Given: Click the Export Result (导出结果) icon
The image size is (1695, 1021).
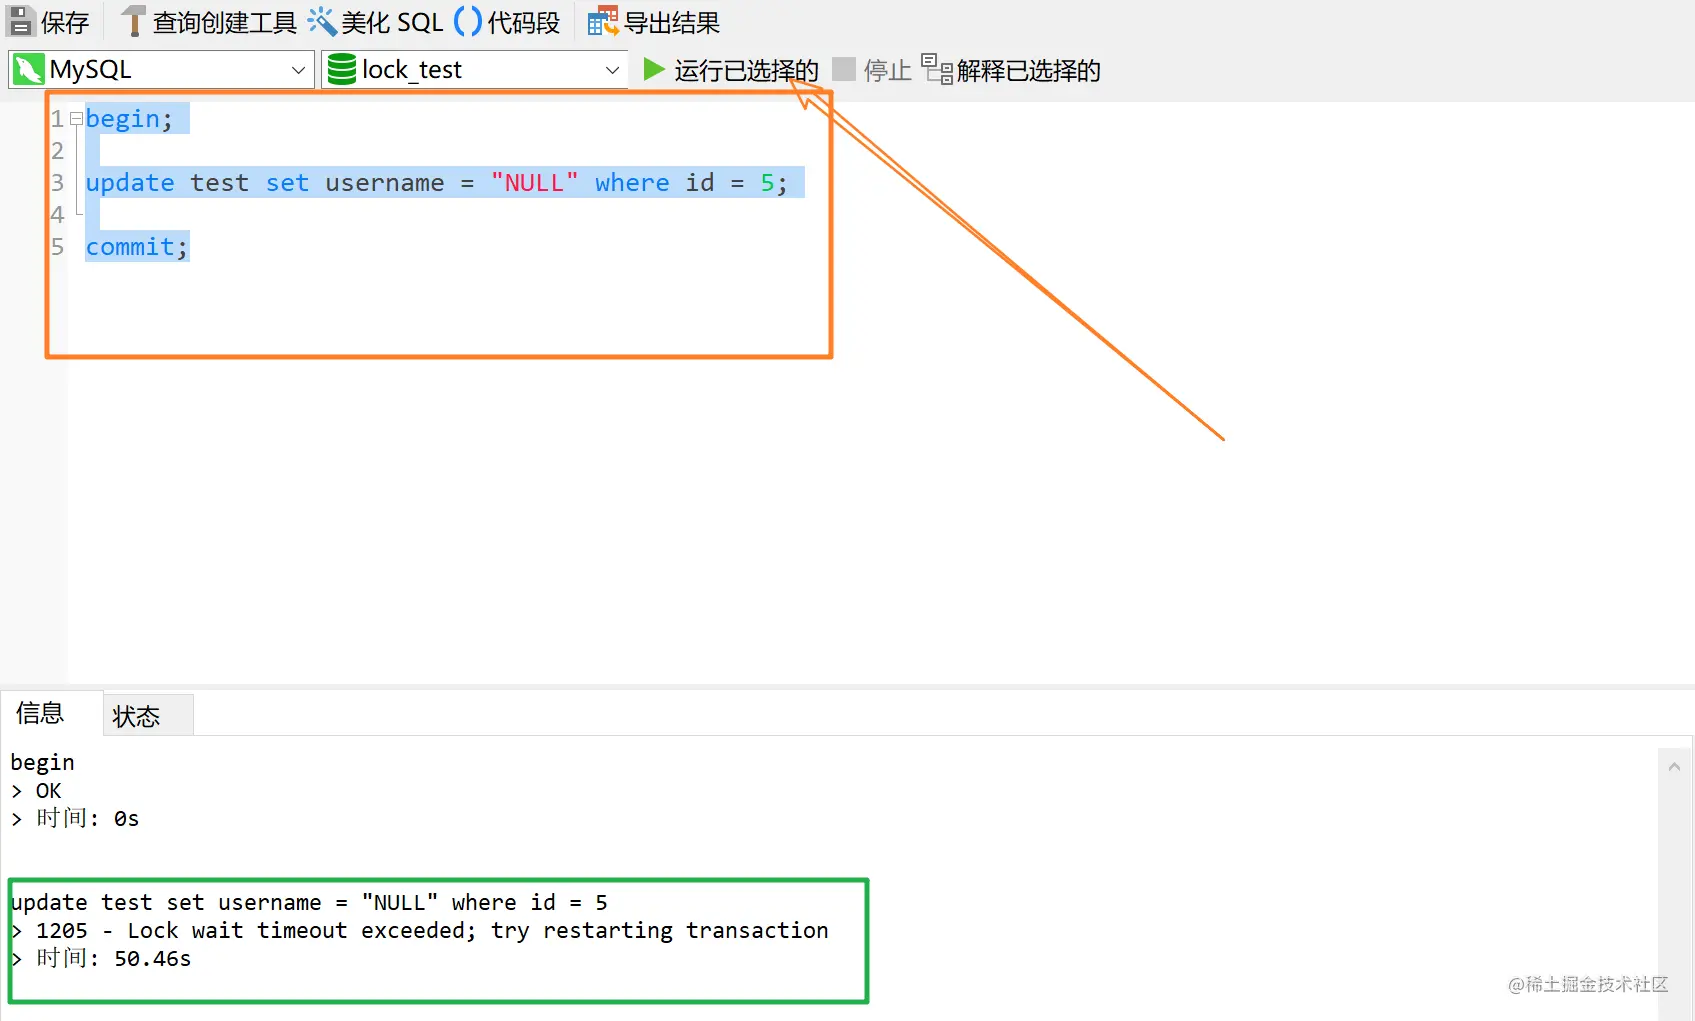Looking at the screenshot, I should 603,21.
